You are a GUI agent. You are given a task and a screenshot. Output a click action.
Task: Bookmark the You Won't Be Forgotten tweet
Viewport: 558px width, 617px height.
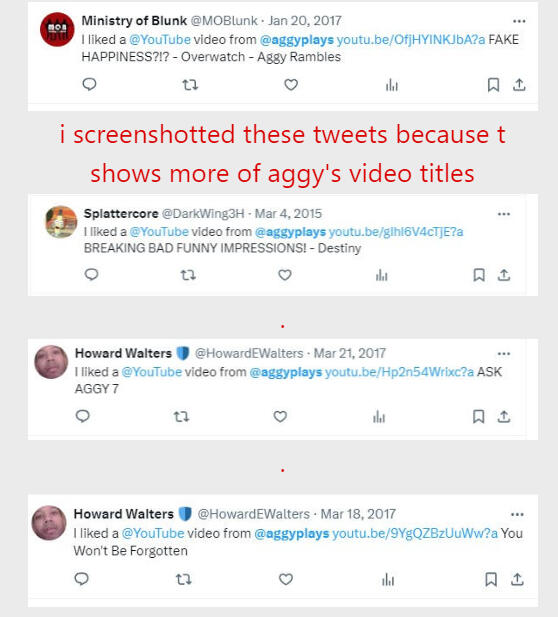coord(491,579)
